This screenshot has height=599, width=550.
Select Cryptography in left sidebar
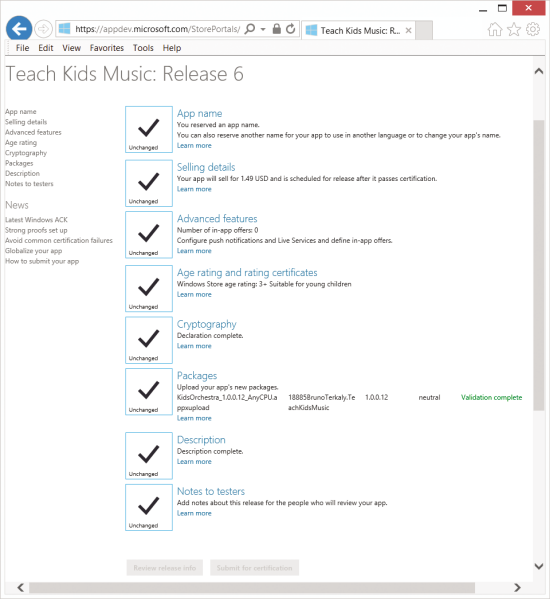pos(26,153)
